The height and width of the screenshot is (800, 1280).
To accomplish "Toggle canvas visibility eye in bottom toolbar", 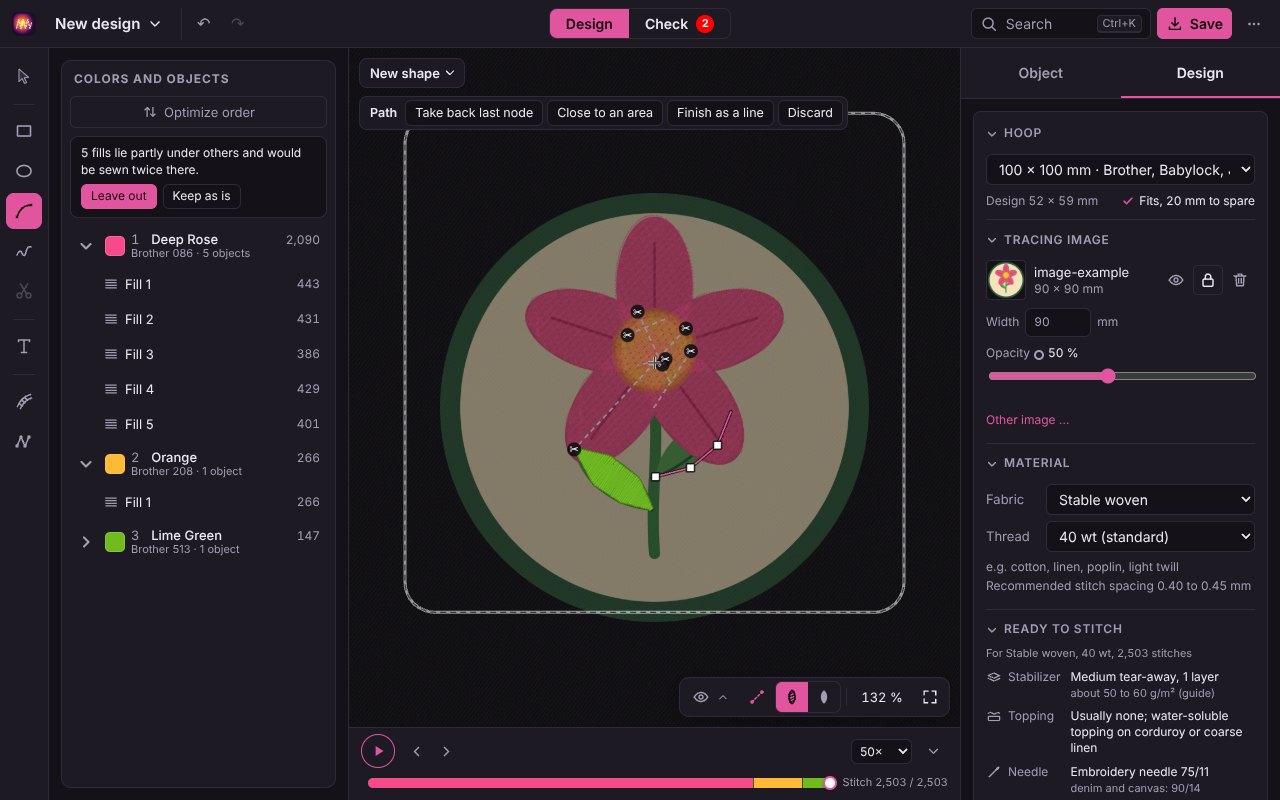I will point(701,697).
